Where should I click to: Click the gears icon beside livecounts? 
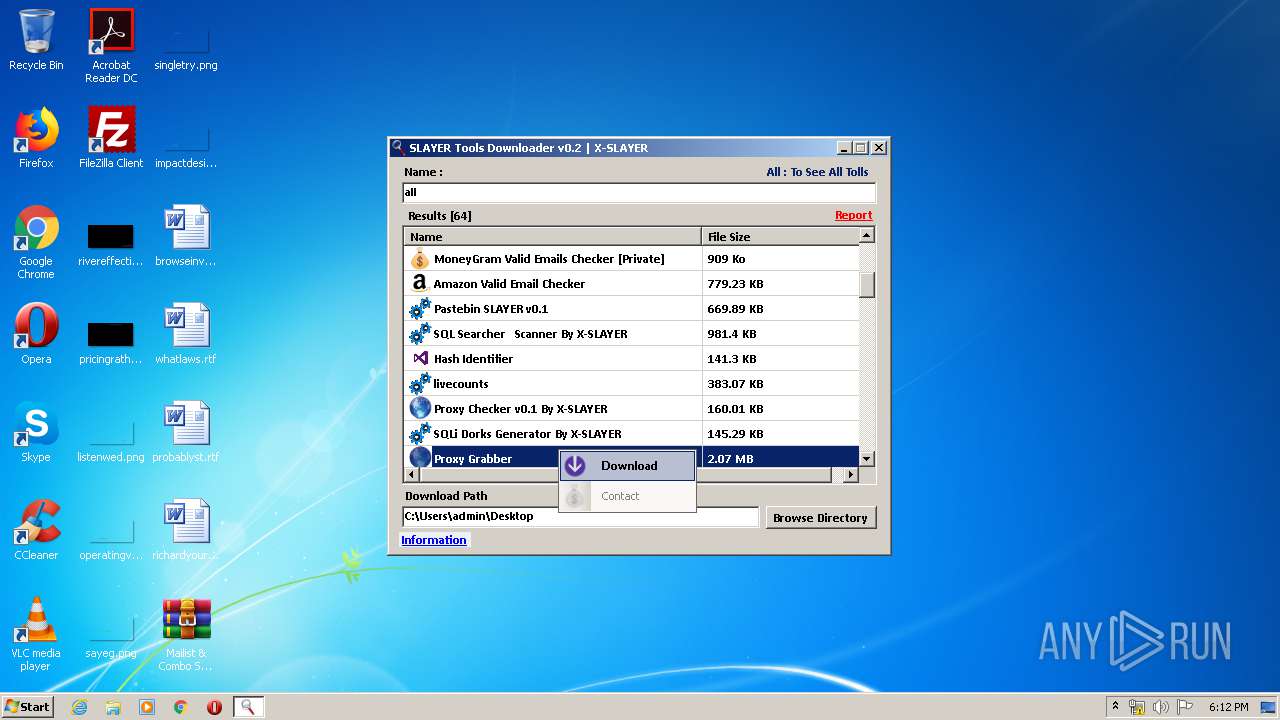pyautogui.click(x=420, y=384)
